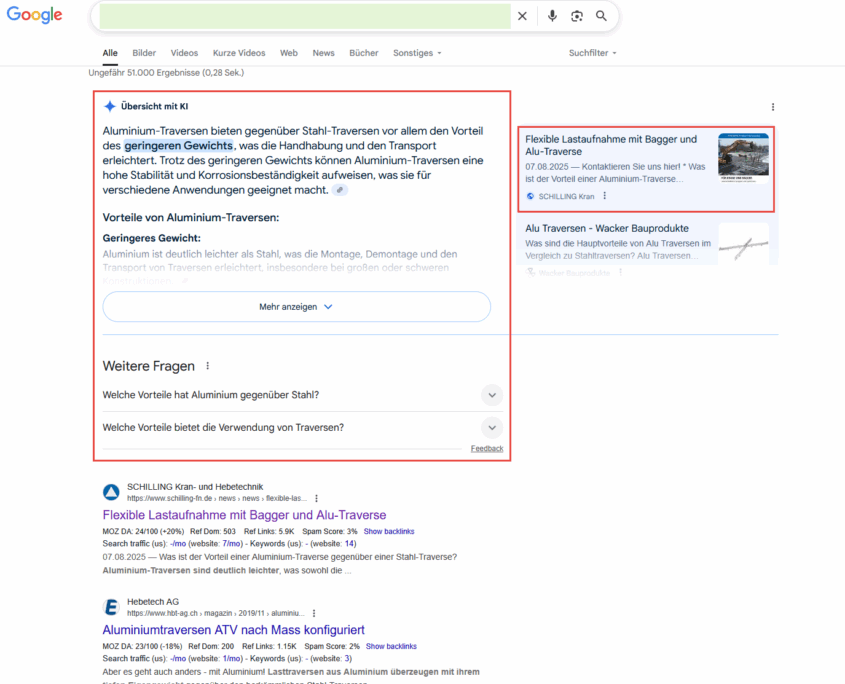
Task: Open result Aluminiumtraversen ATV nach Mass konfiguriert
Action: (x=233, y=630)
